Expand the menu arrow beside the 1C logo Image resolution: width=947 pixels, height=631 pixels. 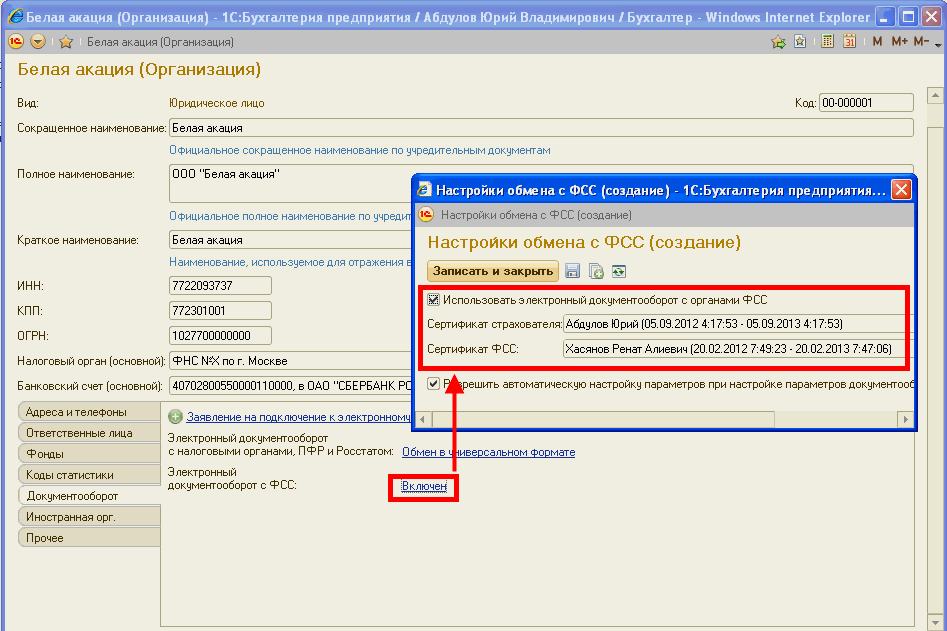(37, 42)
